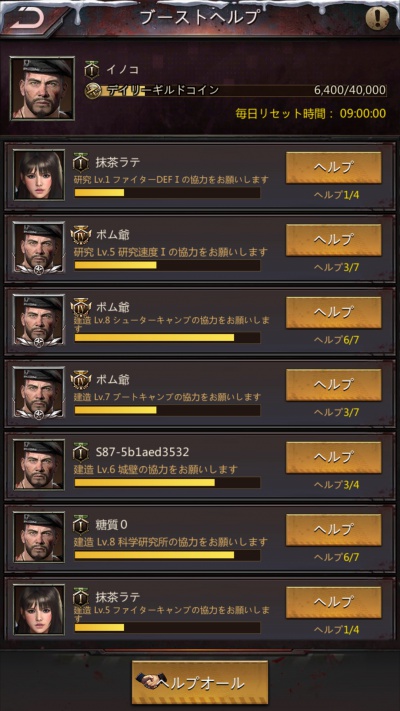This screenshot has width=400, height=711.
Task: Open イノコ's profile portrait
Action: click(x=42, y=88)
